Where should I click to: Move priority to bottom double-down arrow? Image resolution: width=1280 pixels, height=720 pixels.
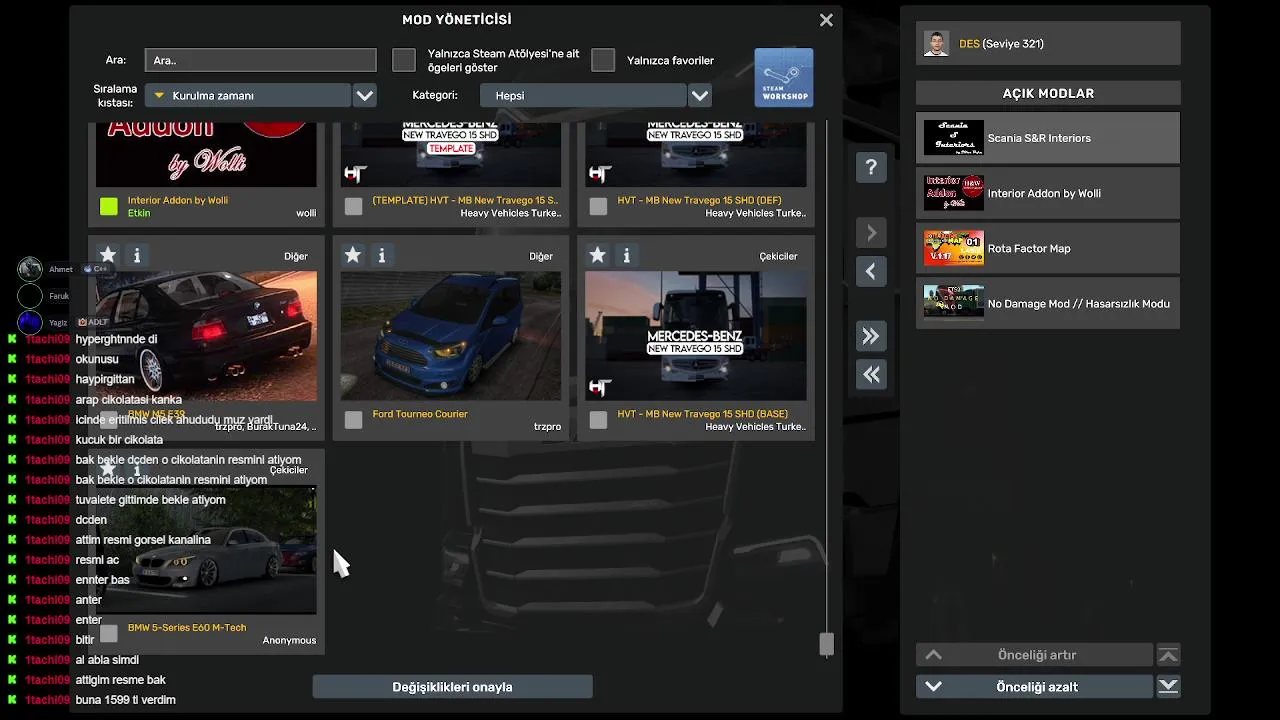click(1168, 687)
